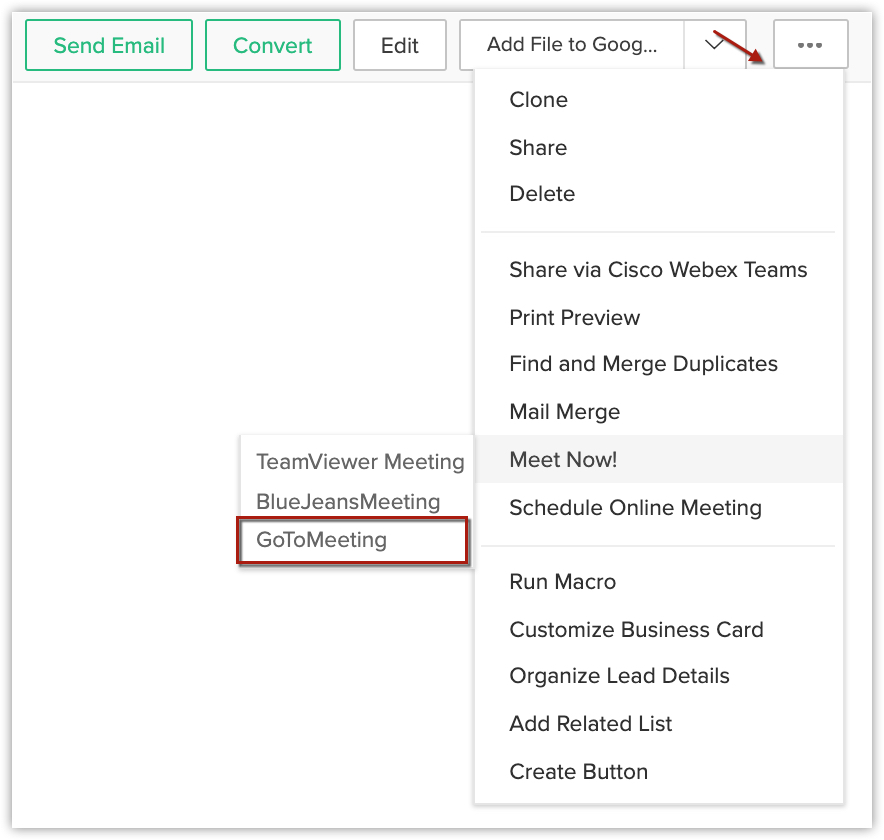Expand the Meet Now! submenu
Viewport: 884px width, 840px height.
(x=563, y=460)
